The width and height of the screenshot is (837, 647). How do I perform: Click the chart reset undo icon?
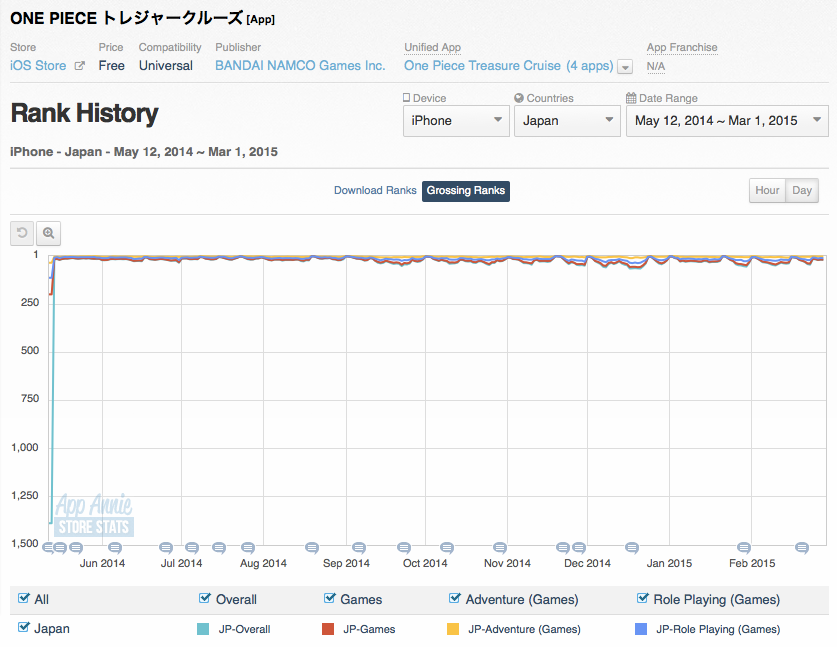(22, 233)
